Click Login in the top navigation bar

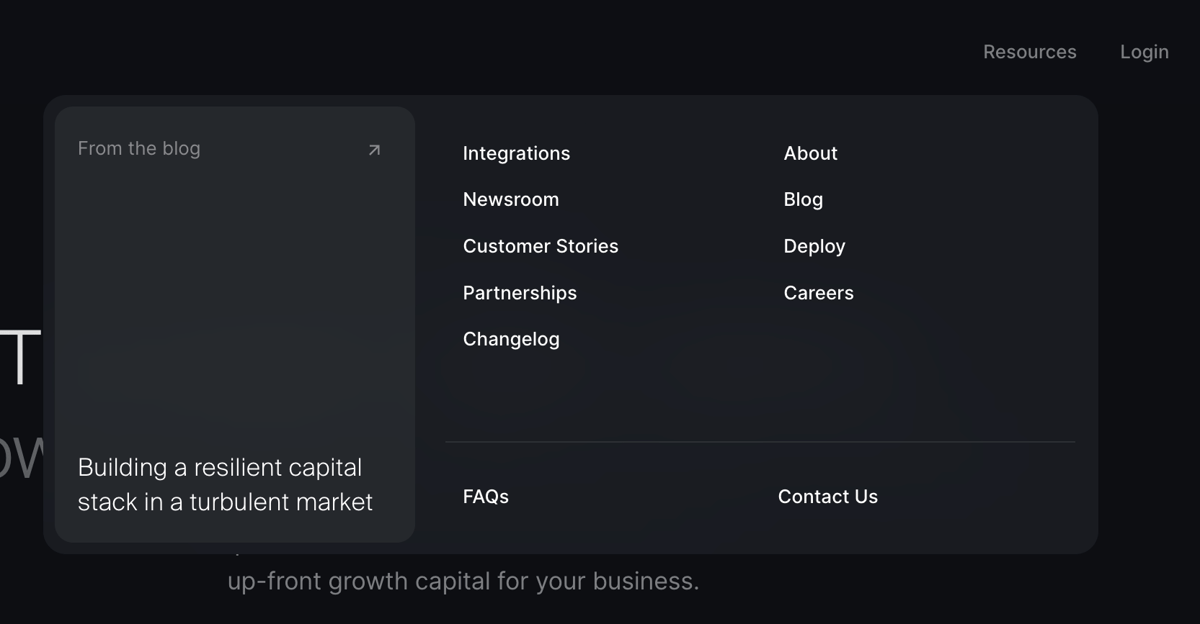coord(1144,51)
